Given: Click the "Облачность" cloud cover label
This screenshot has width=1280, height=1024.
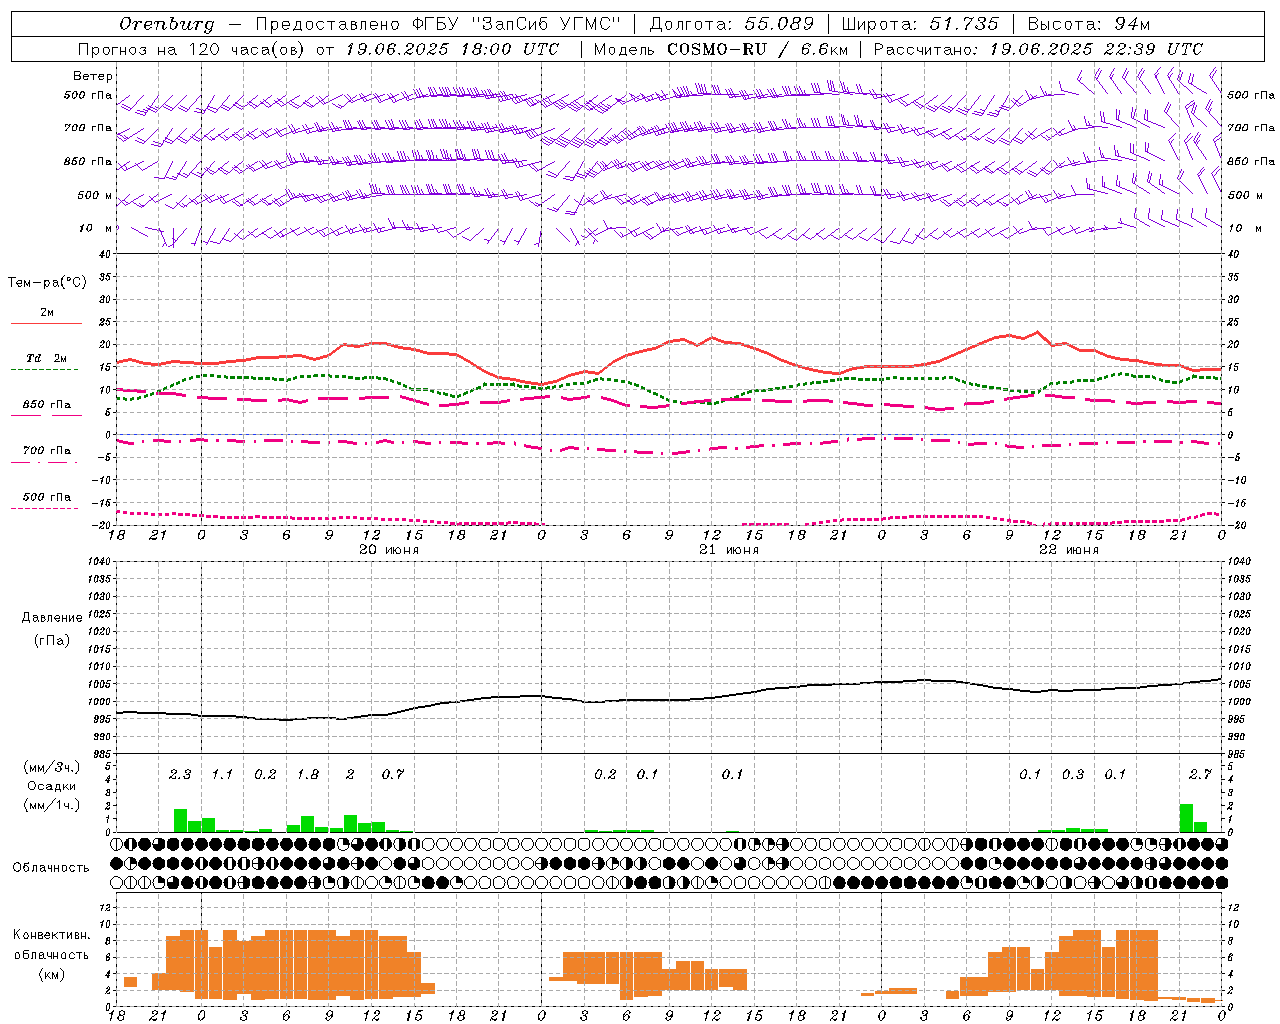Looking at the screenshot, I should (51, 867).
